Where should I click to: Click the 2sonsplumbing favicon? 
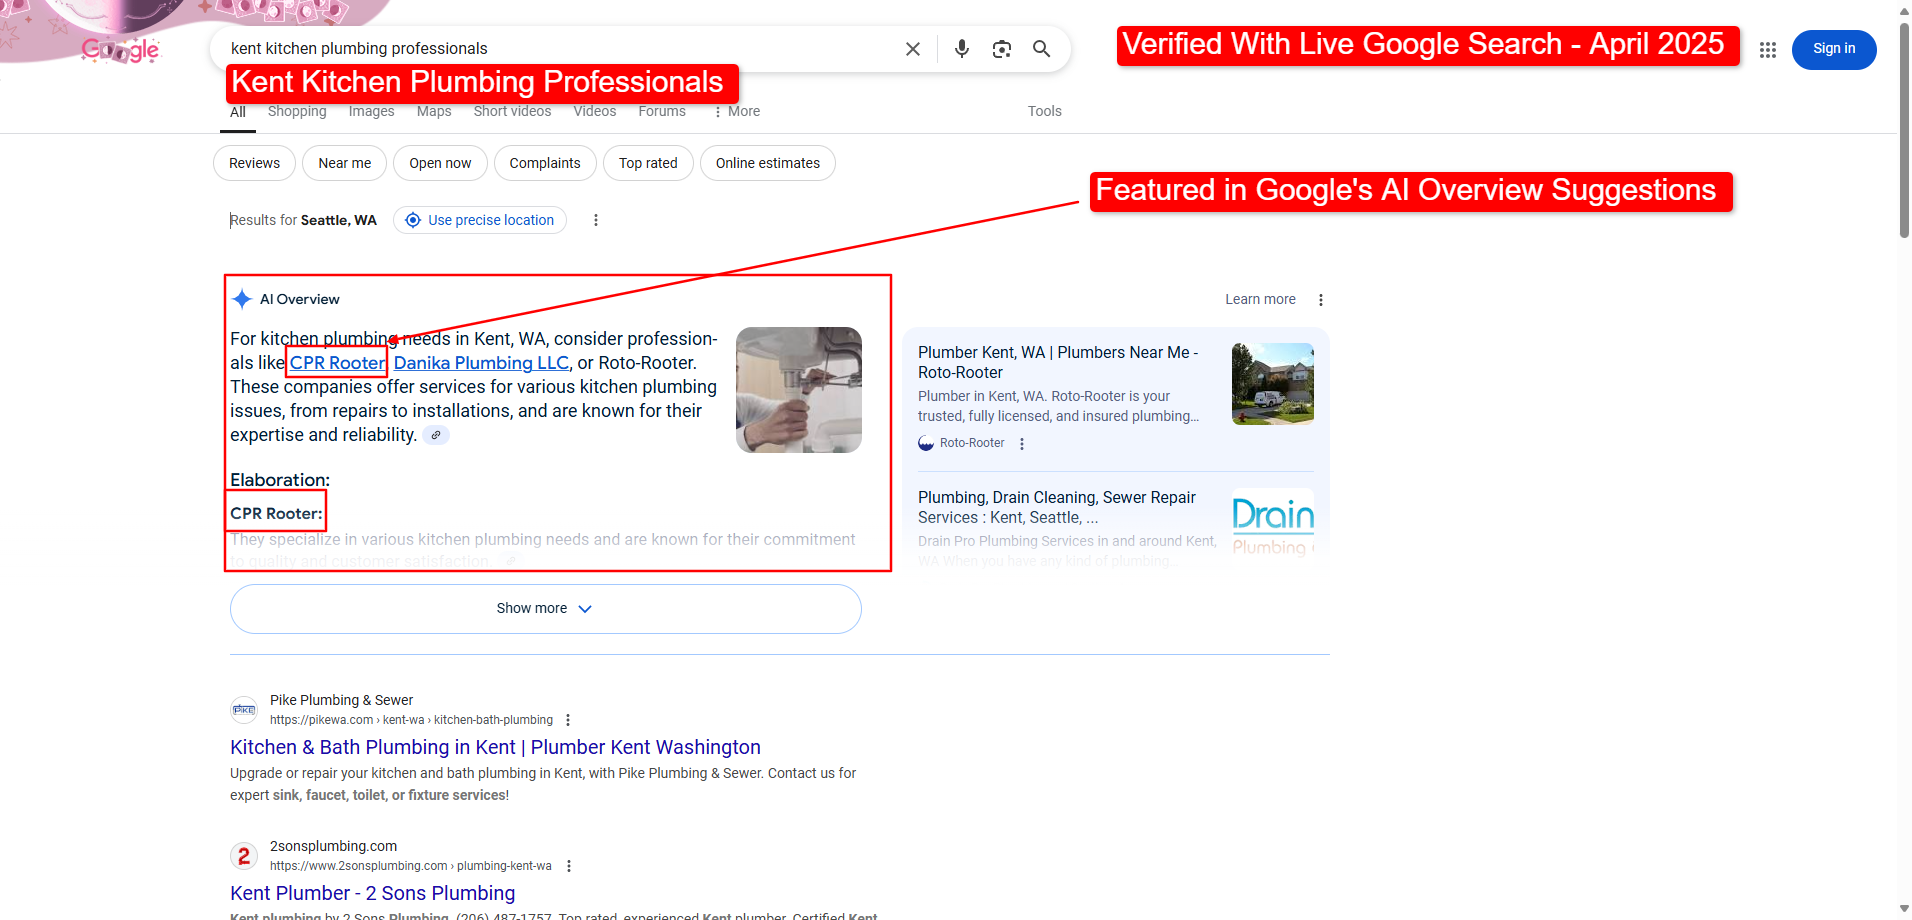click(244, 856)
